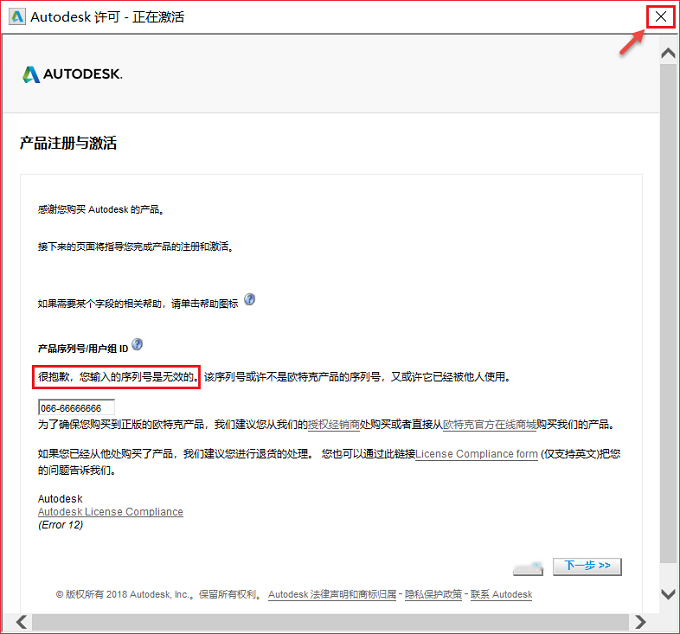Screen dimensions: 680x634
Task: Click the 下一步 >> button
Action: (x=587, y=566)
